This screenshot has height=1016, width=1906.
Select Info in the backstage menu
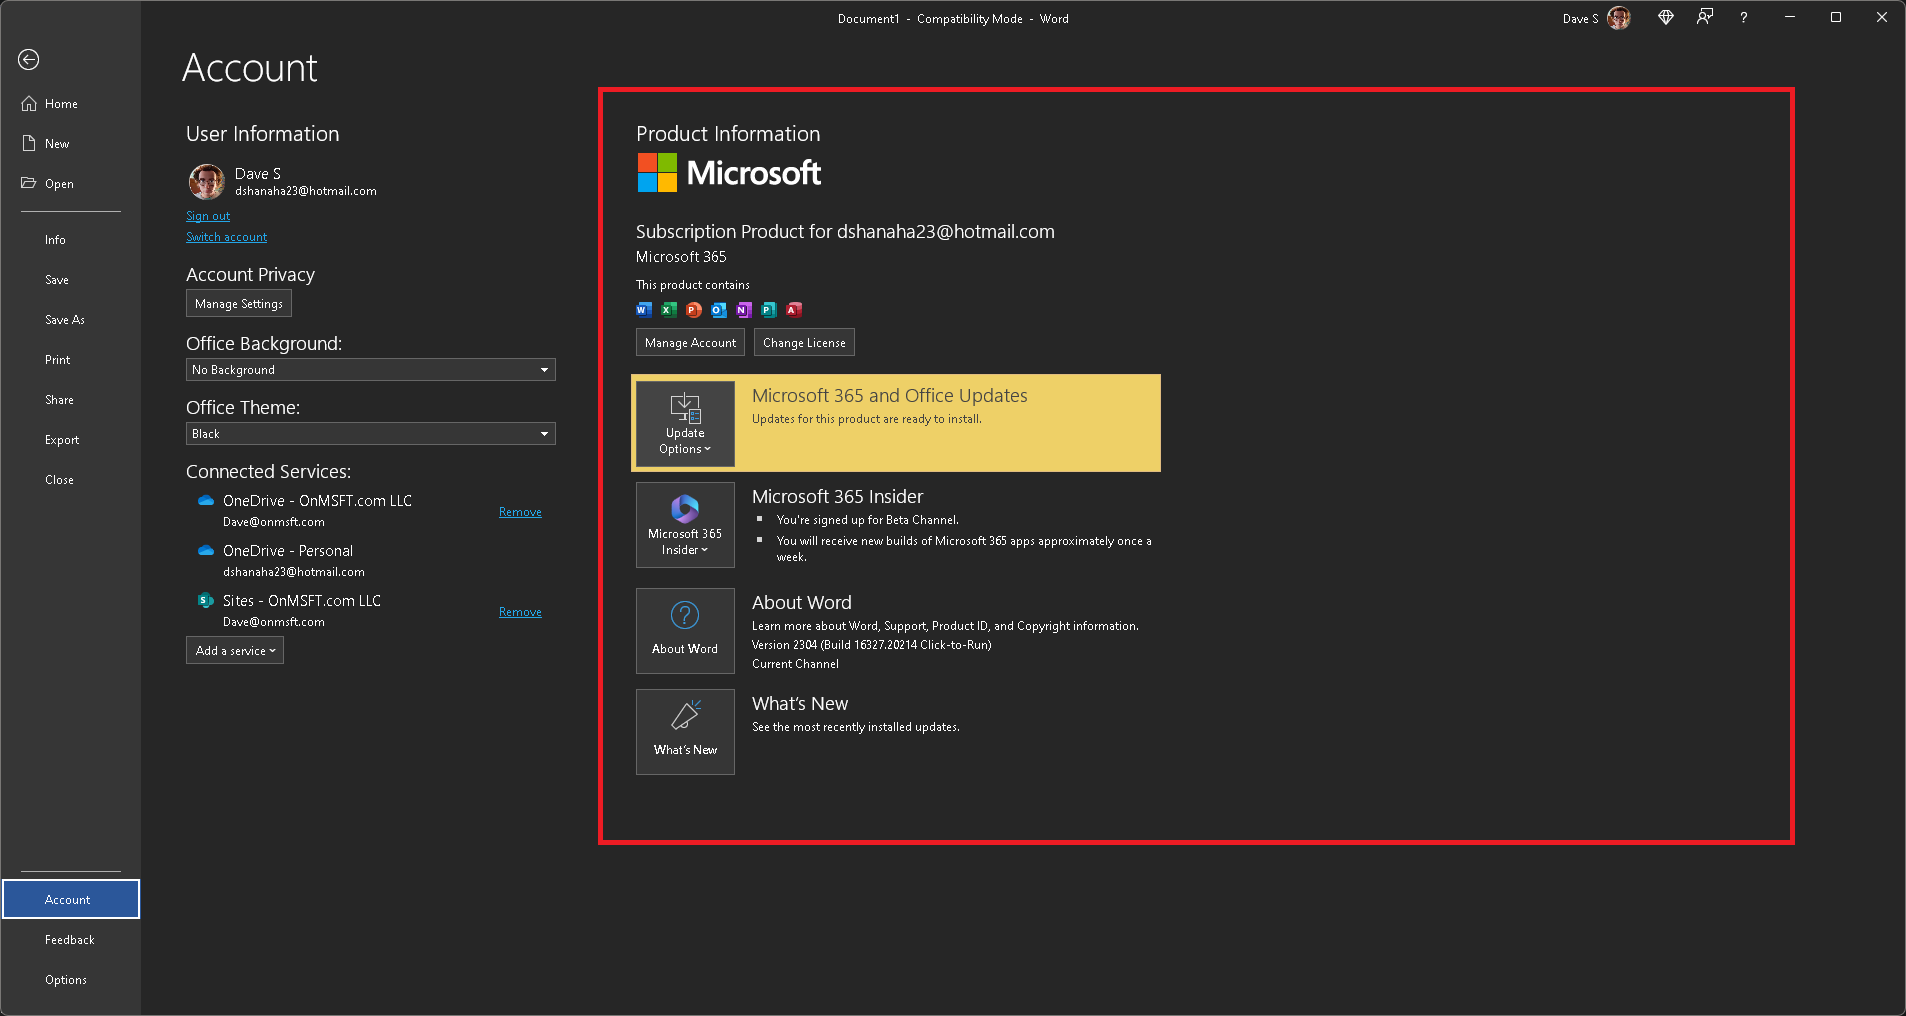[55, 240]
